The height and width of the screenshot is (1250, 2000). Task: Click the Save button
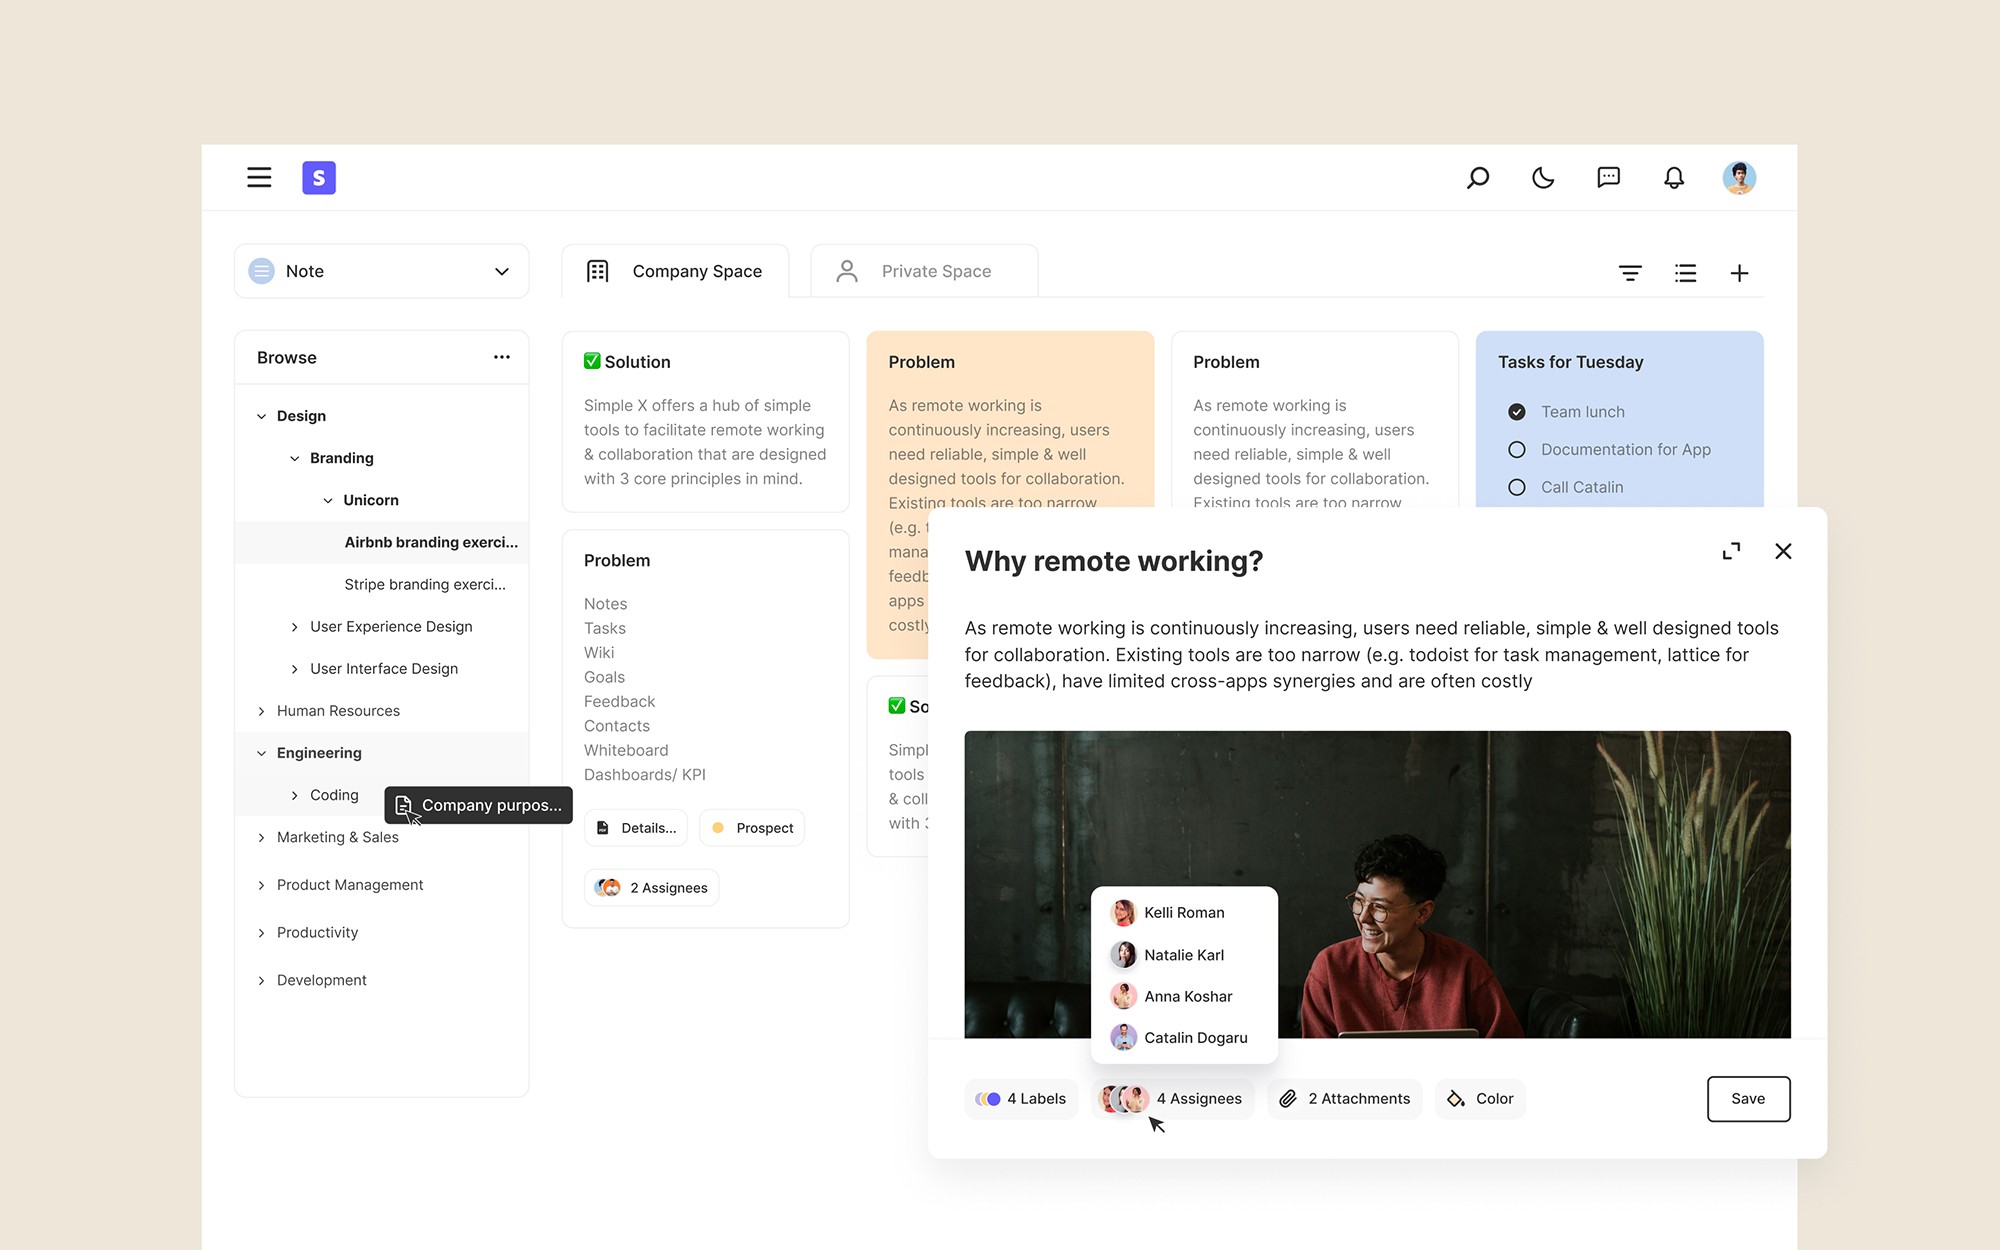coord(1747,1098)
